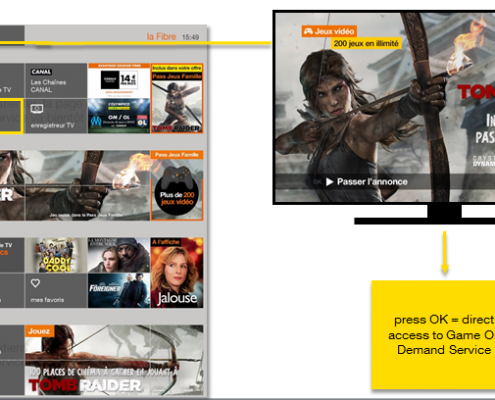
Task: Click the Jeux vidéo gamepad badge icon
Action: [x=308, y=31]
